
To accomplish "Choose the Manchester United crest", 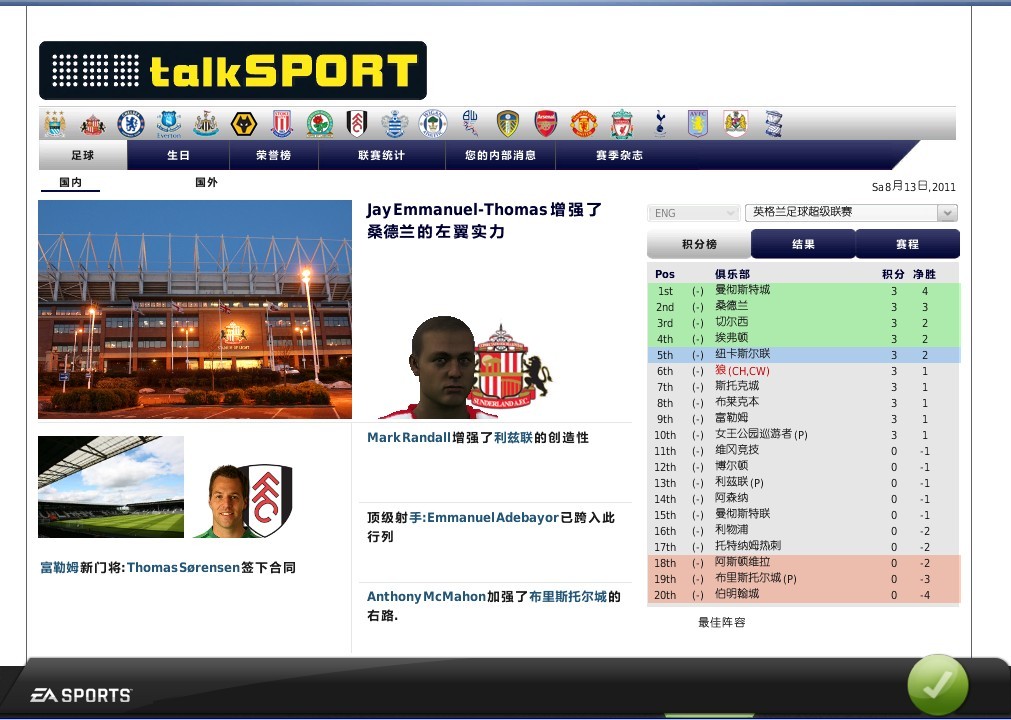I will click(584, 124).
